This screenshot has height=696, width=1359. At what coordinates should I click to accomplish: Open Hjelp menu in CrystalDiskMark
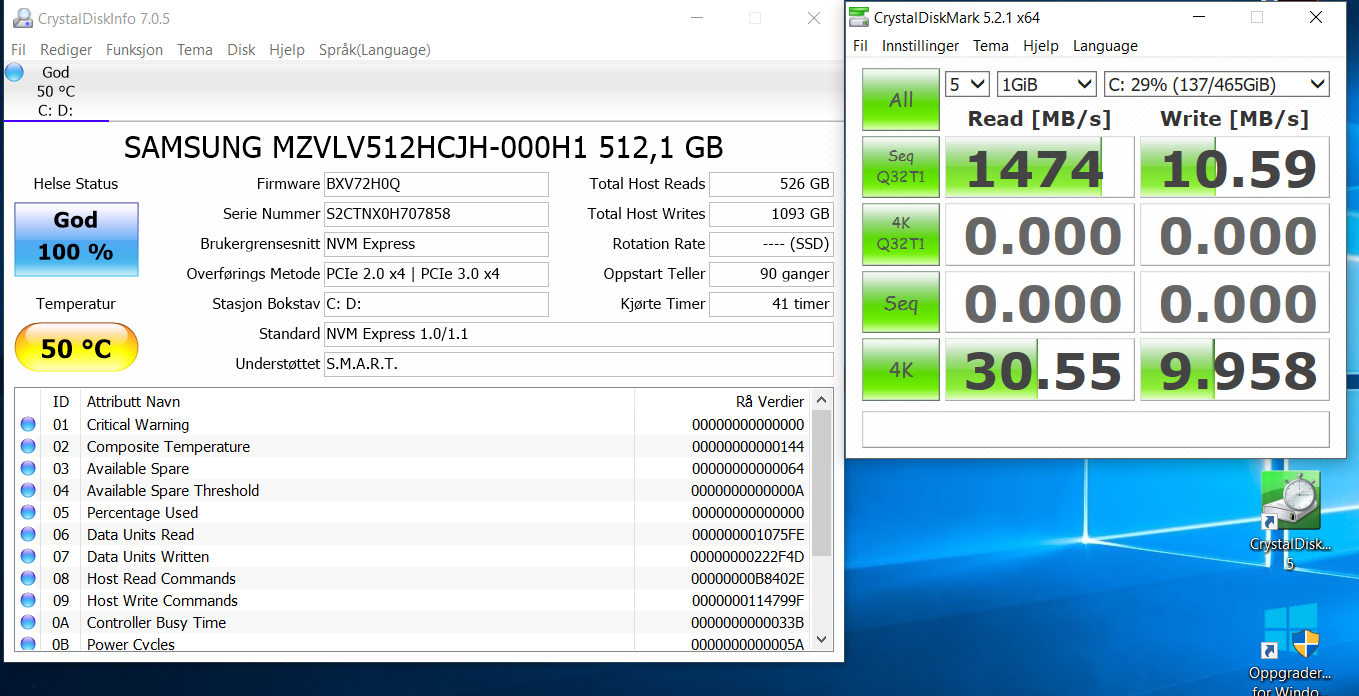coord(1041,46)
